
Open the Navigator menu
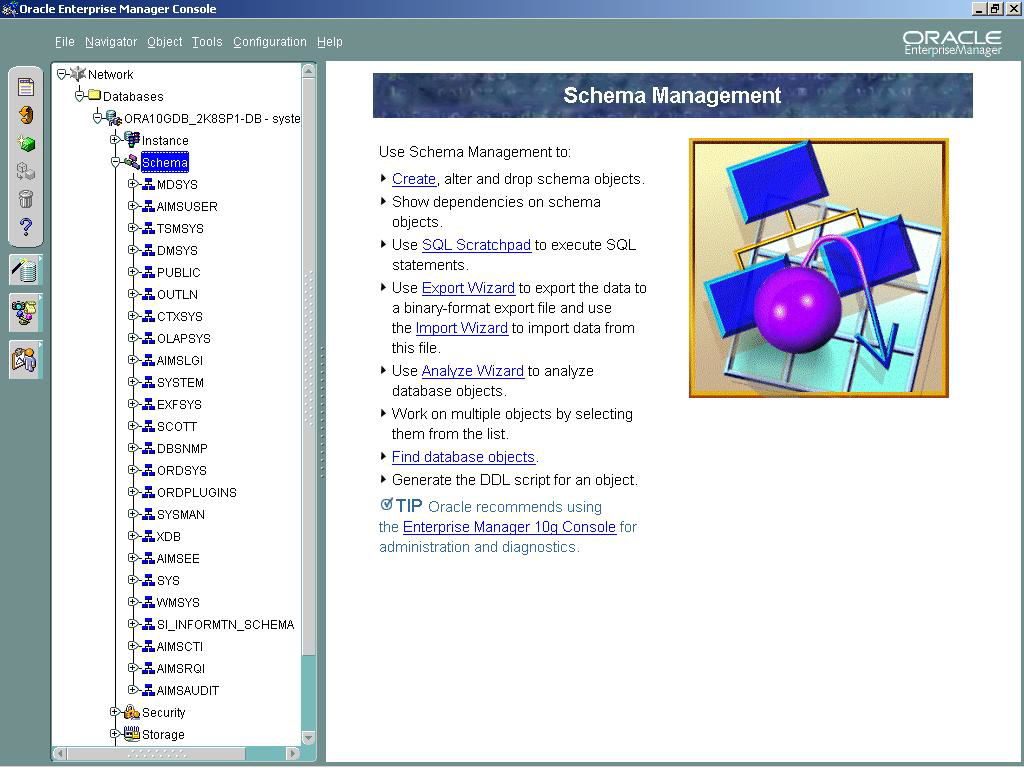[x=111, y=42]
